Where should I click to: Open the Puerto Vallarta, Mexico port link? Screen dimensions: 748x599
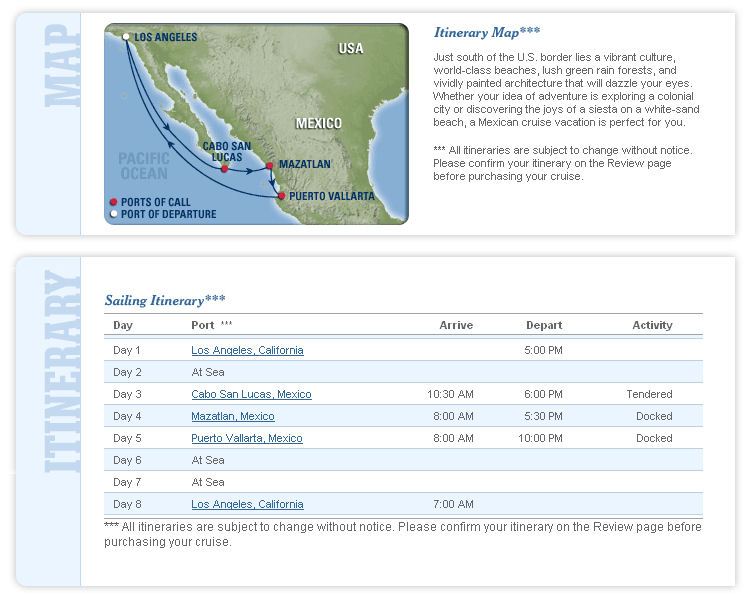click(x=247, y=439)
